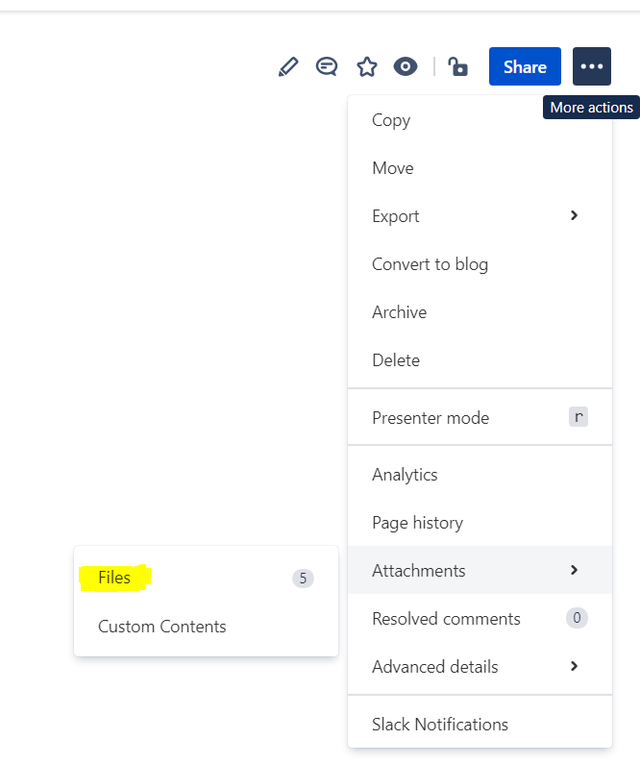Click the blue Share button

pos(524,67)
